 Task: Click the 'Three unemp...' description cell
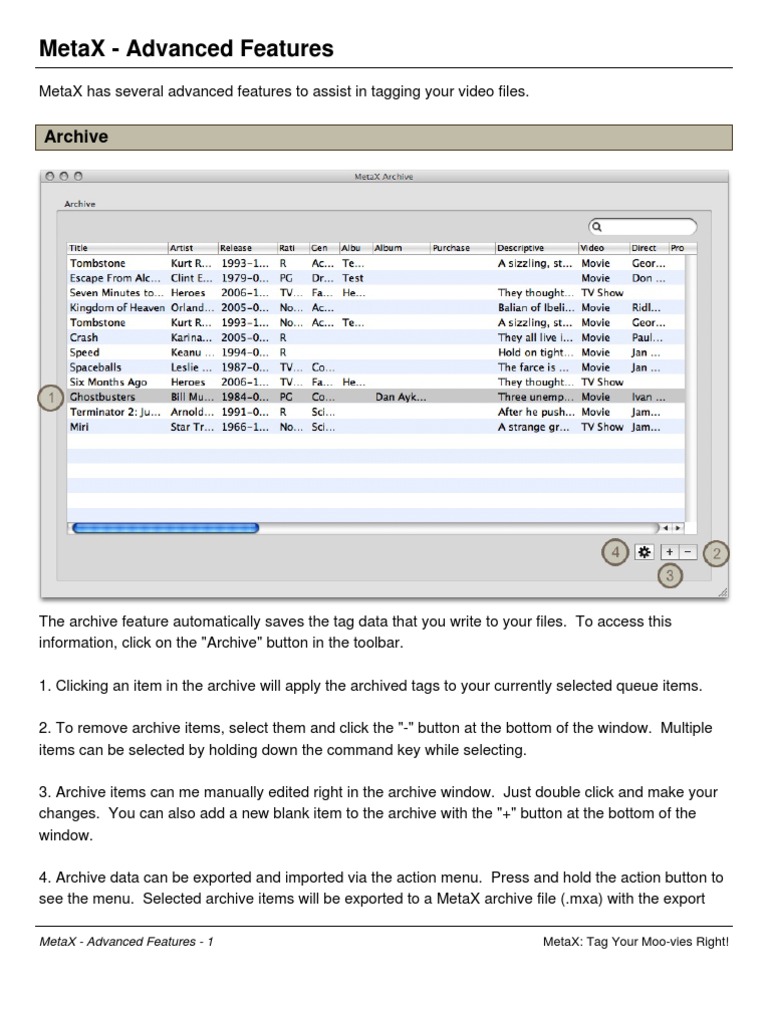tap(536, 397)
